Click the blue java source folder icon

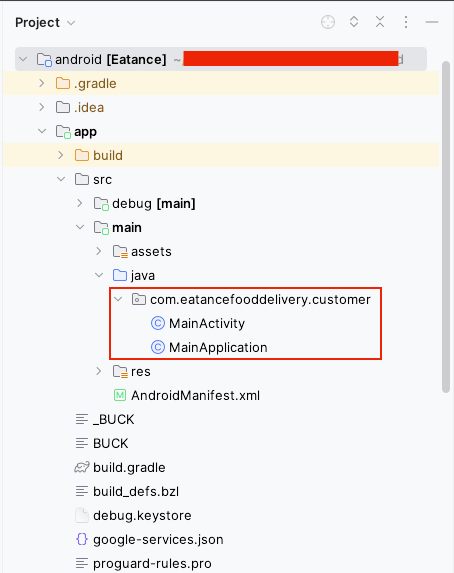pos(120,275)
